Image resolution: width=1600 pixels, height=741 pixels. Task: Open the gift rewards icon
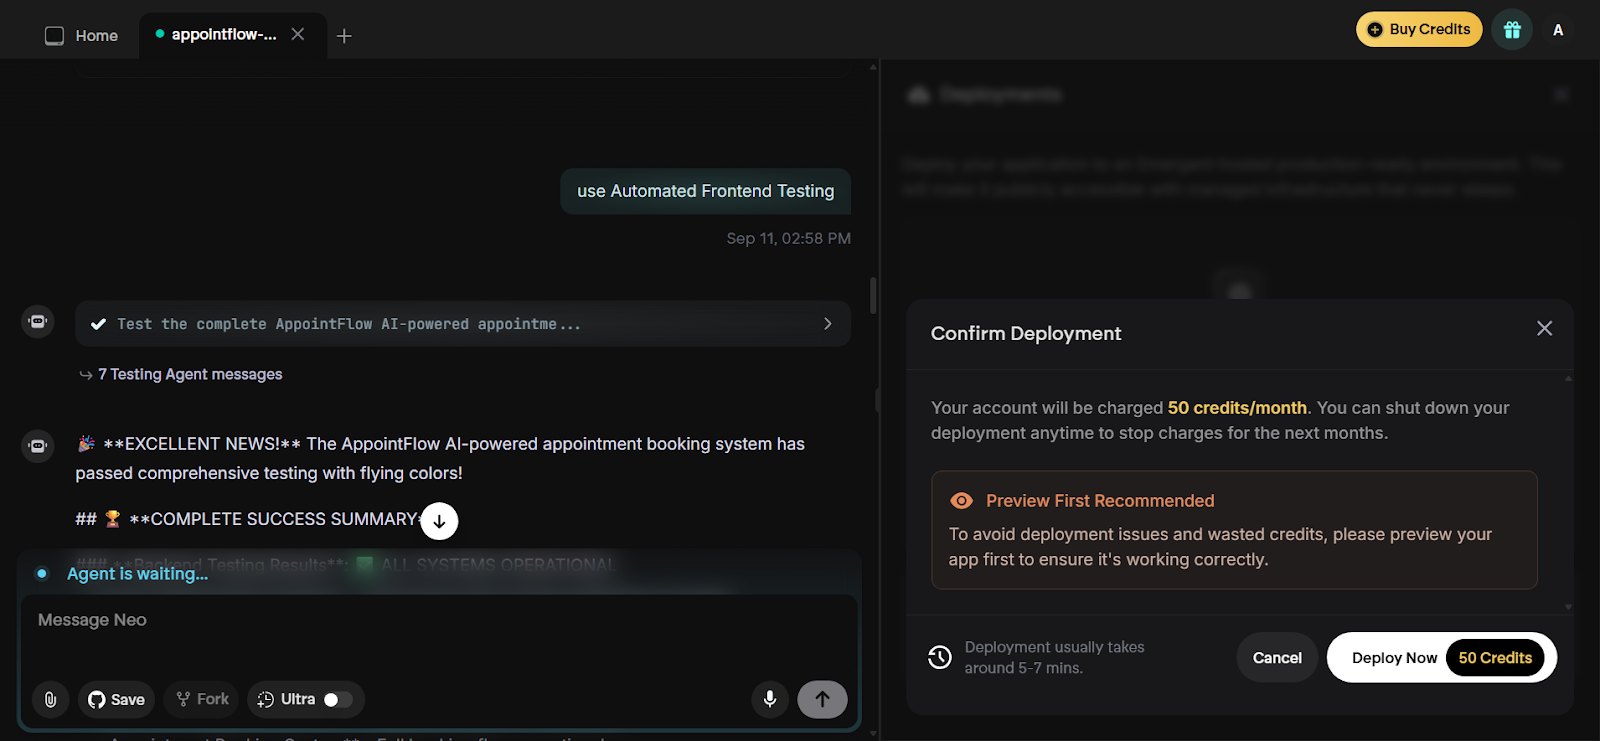(x=1512, y=30)
